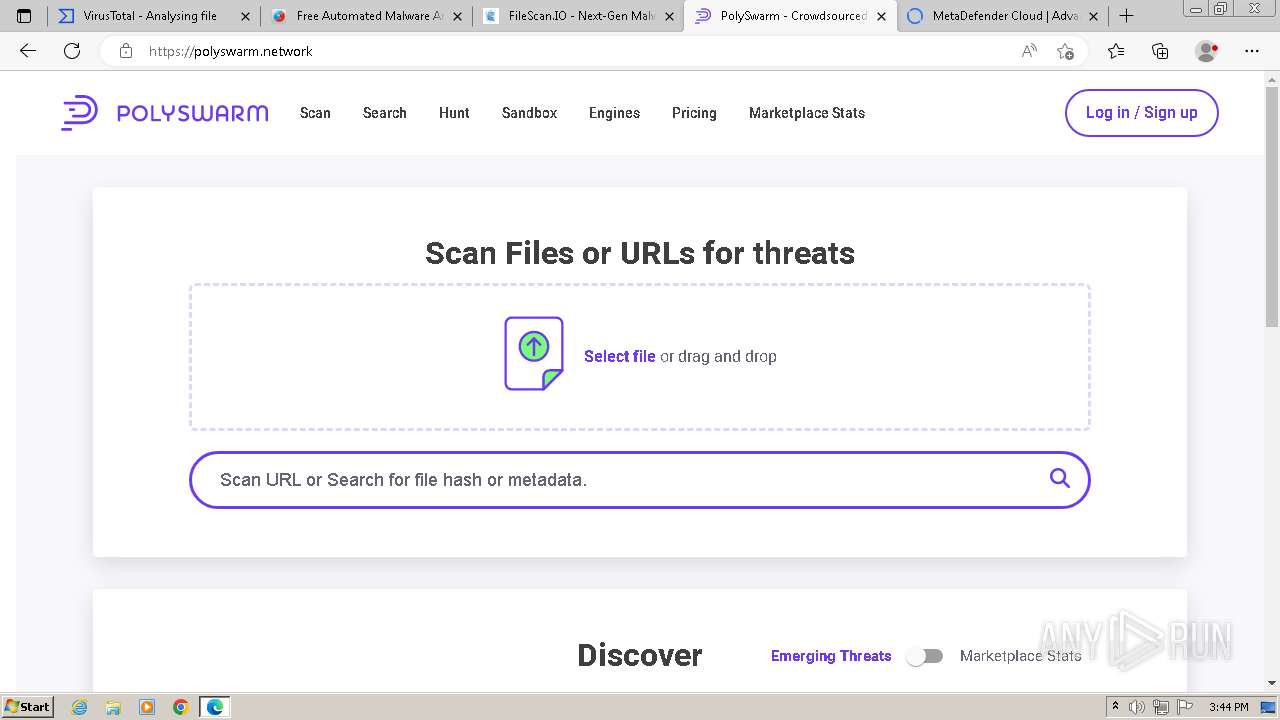This screenshot has width=1280, height=720.
Task: Refresh the current page
Action: (72, 51)
